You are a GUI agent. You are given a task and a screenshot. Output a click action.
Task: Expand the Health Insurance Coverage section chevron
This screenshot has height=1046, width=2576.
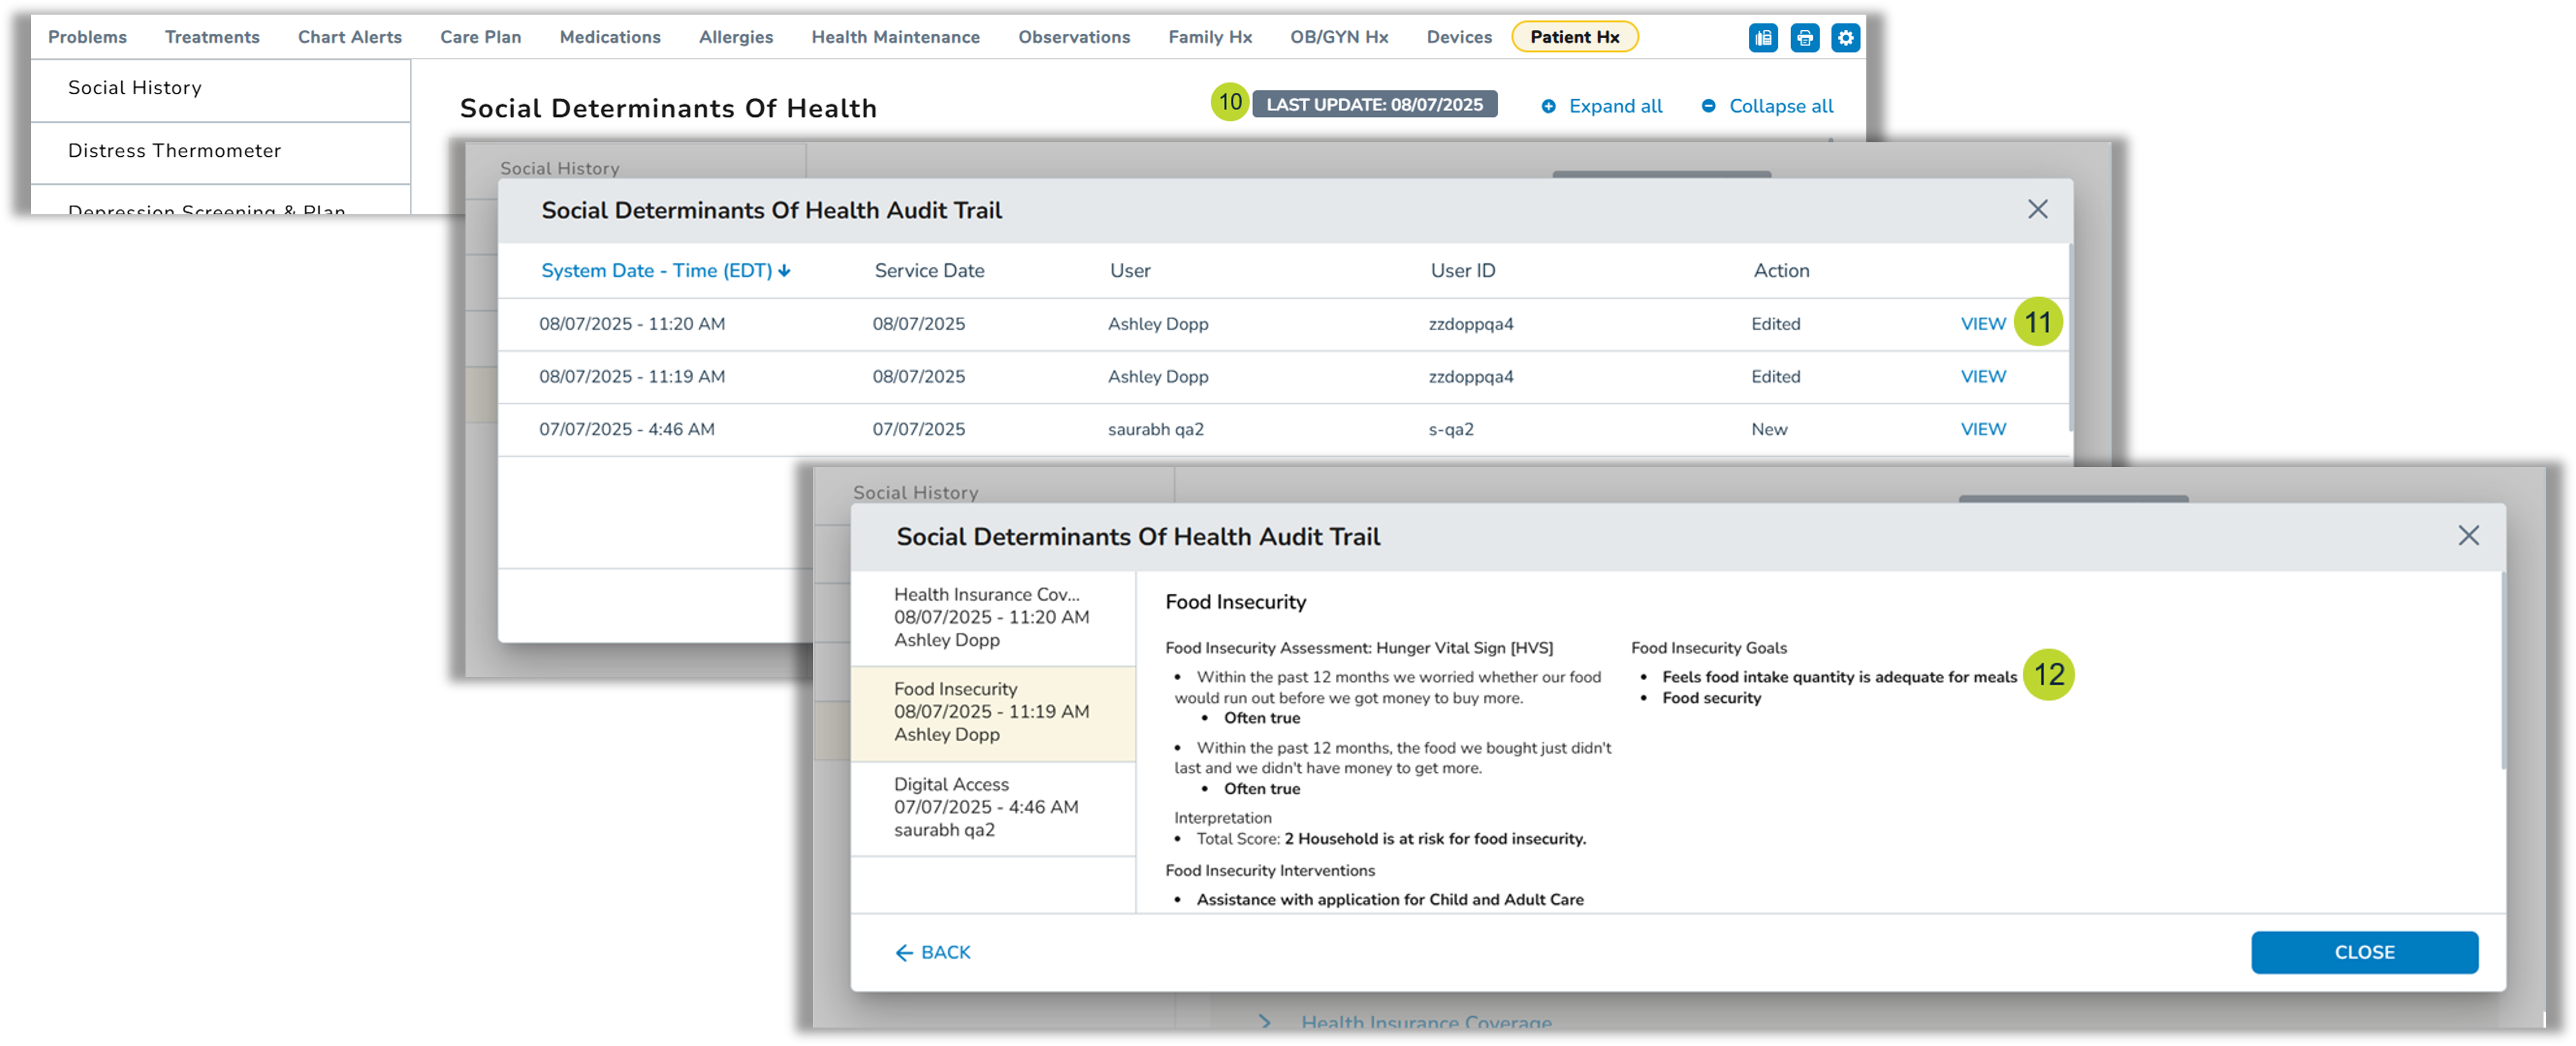point(1265,1021)
